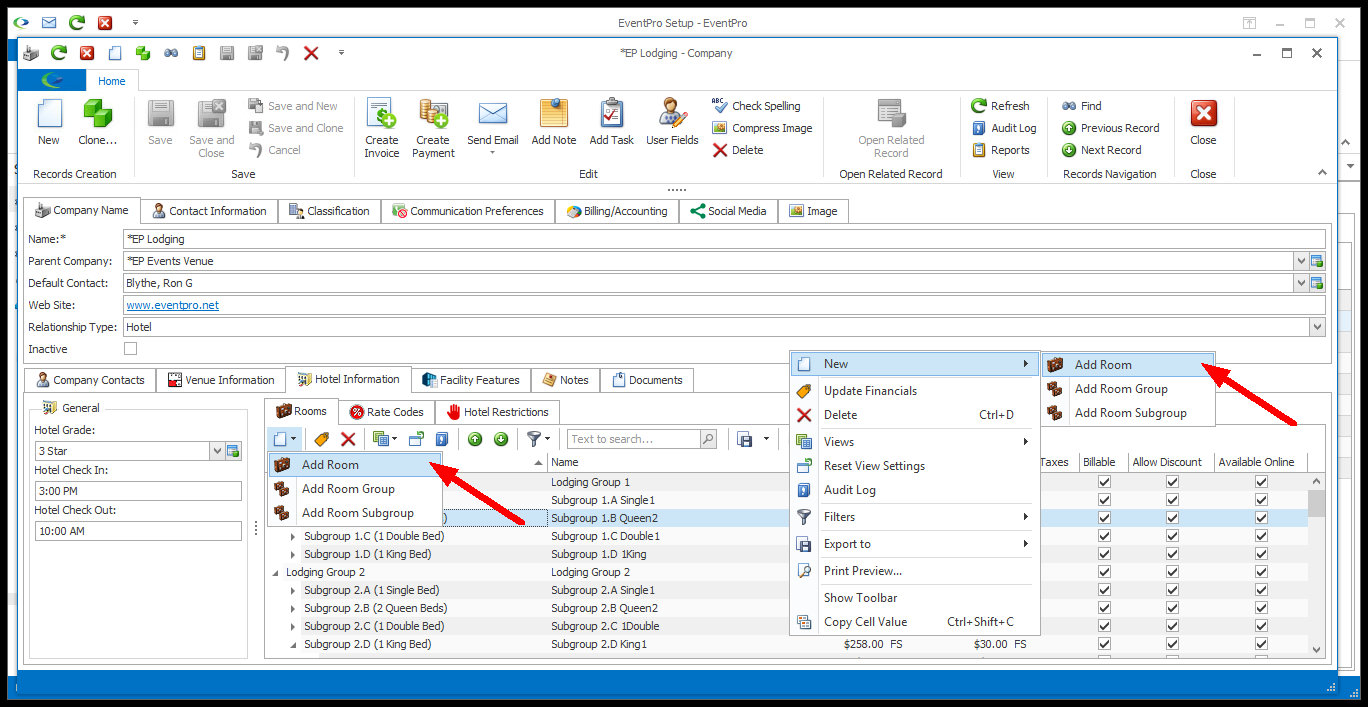The image size is (1368, 707).
Task: Switch to the Billing/Accounting tab
Action: [617, 211]
